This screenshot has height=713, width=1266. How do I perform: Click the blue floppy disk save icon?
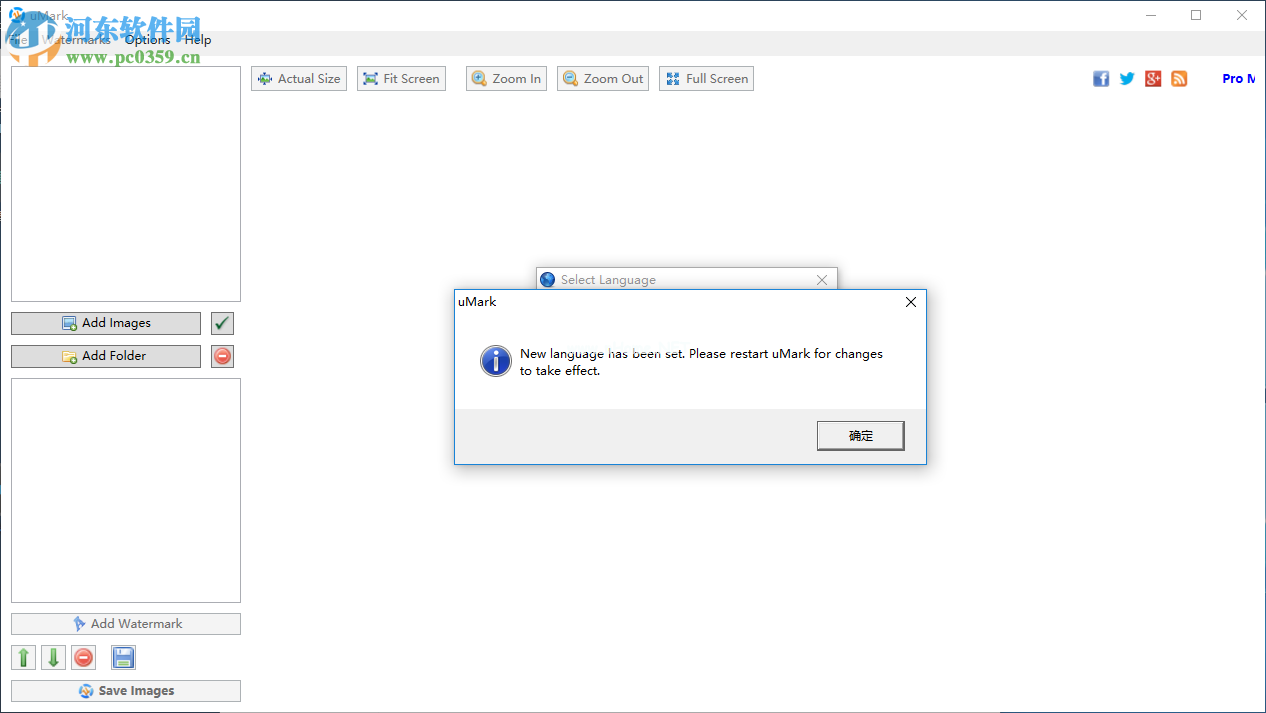(x=123, y=657)
